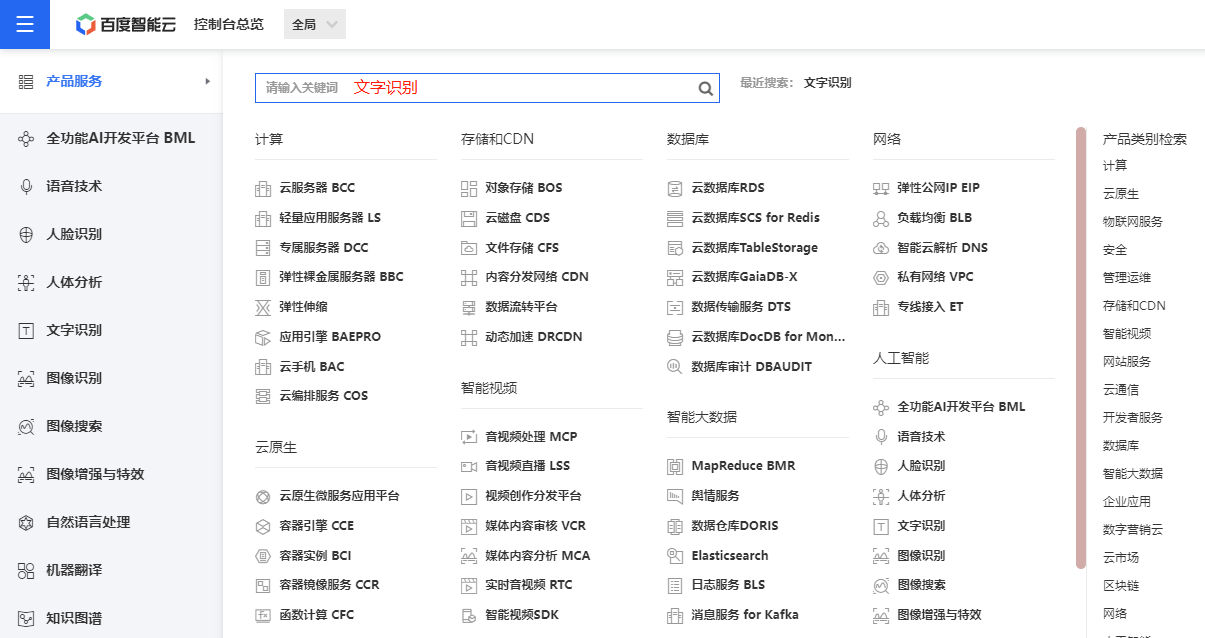The image size is (1205, 638).
Task: Click the 音视频处理 MCP icon
Action: (x=469, y=437)
